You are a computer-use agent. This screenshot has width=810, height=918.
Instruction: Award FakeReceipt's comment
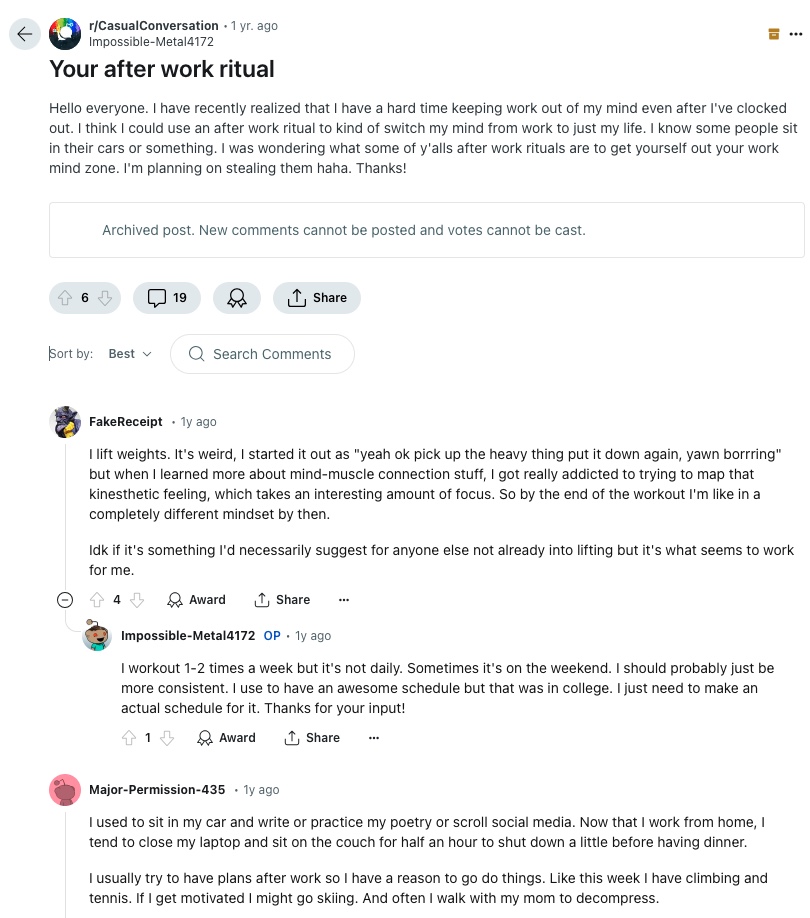pos(196,600)
